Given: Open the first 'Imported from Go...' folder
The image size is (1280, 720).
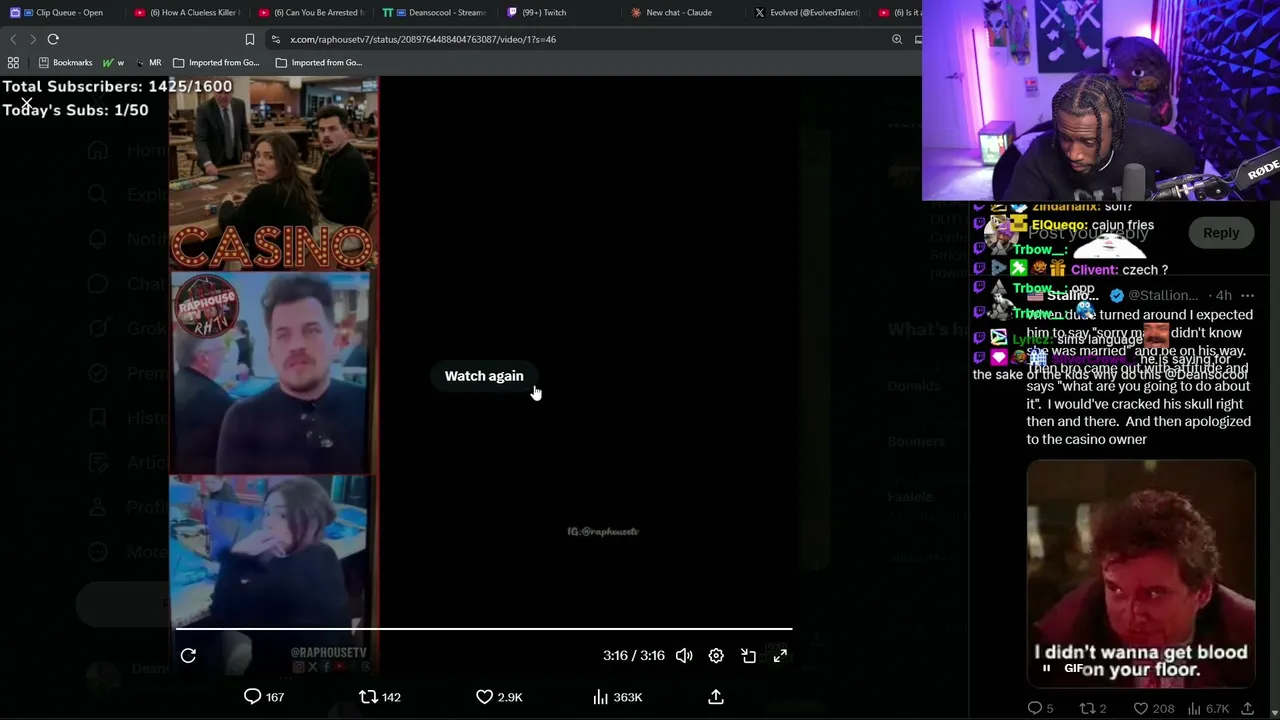Looking at the screenshot, I should coord(216,62).
